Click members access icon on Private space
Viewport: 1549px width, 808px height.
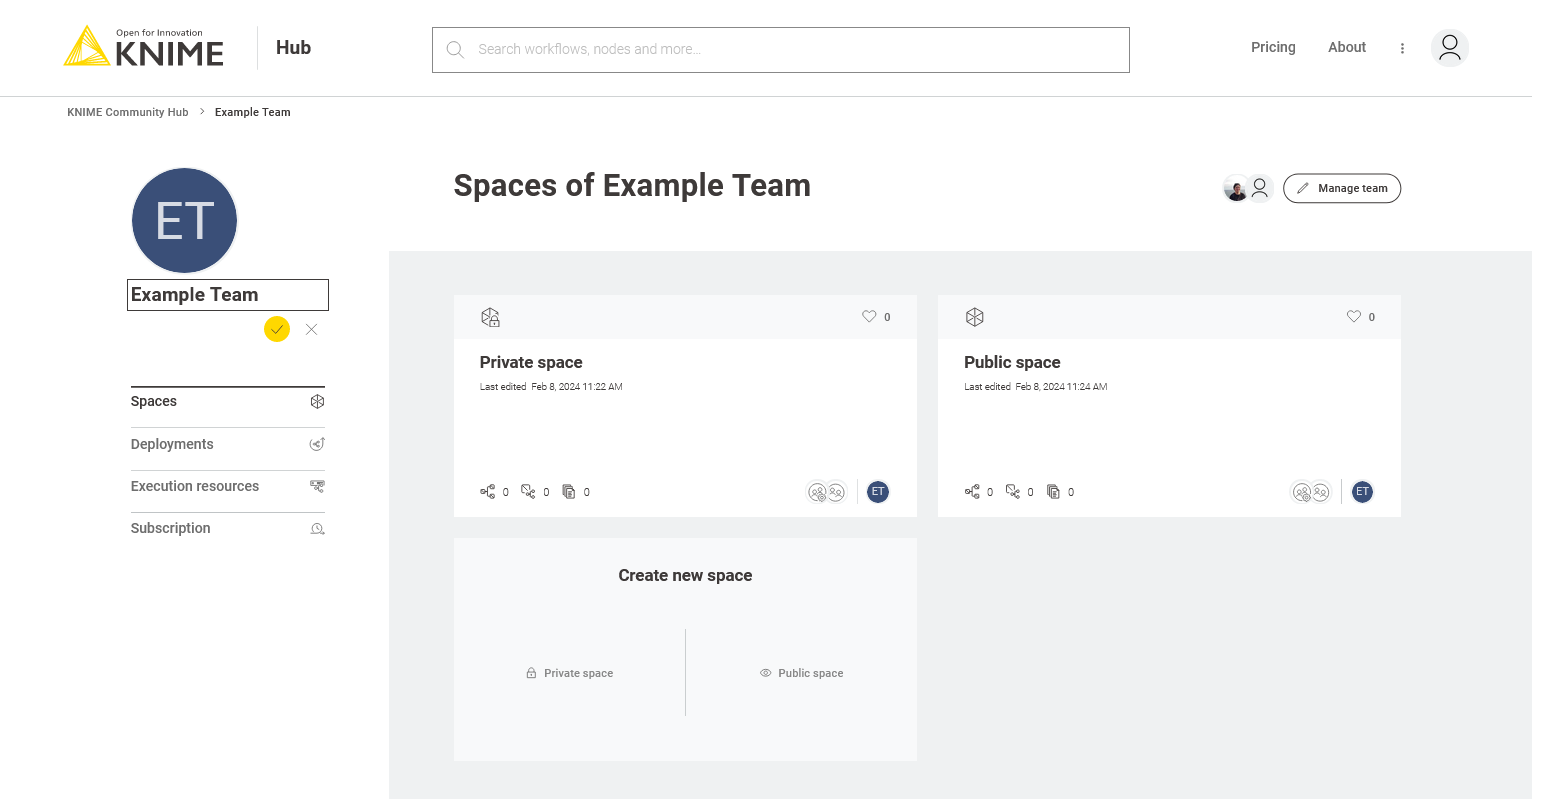click(x=826, y=492)
